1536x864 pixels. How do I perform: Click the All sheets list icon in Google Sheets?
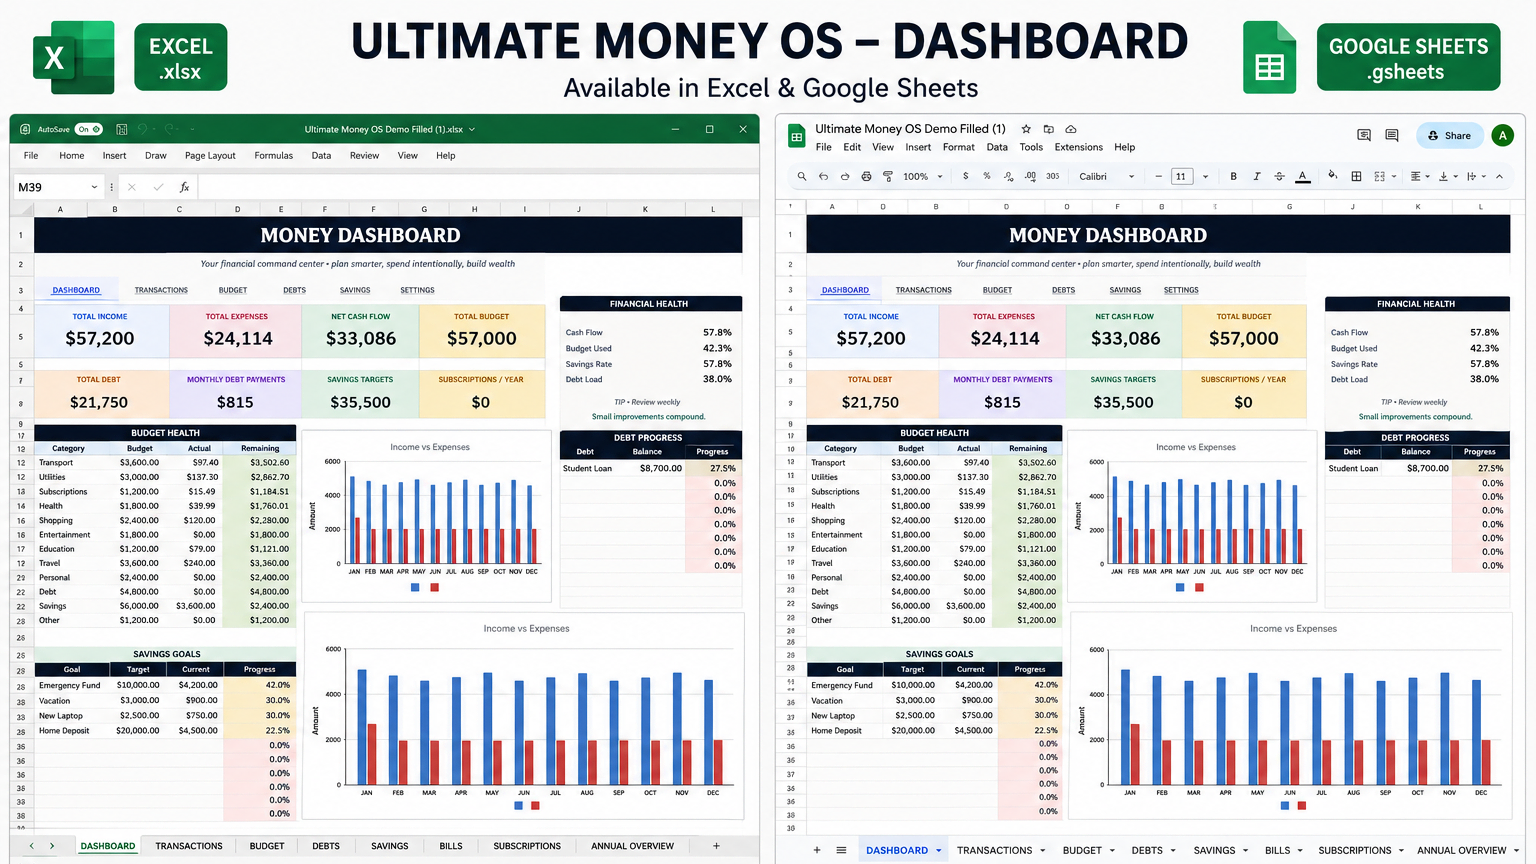(x=841, y=850)
